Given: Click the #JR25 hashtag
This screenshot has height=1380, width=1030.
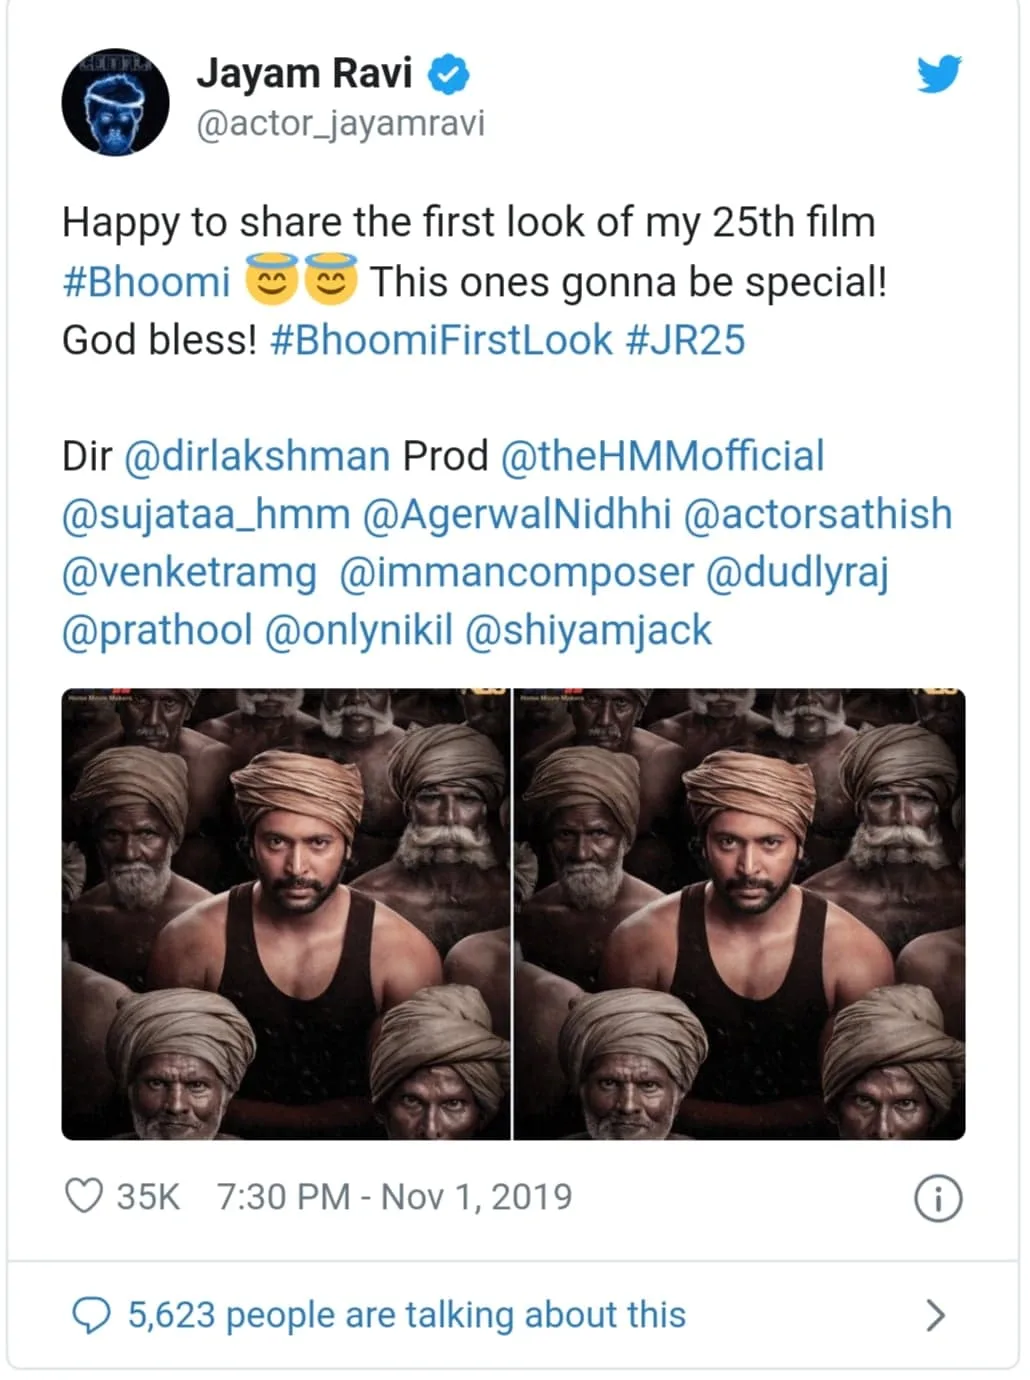Looking at the screenshot, I should point(685,340).
